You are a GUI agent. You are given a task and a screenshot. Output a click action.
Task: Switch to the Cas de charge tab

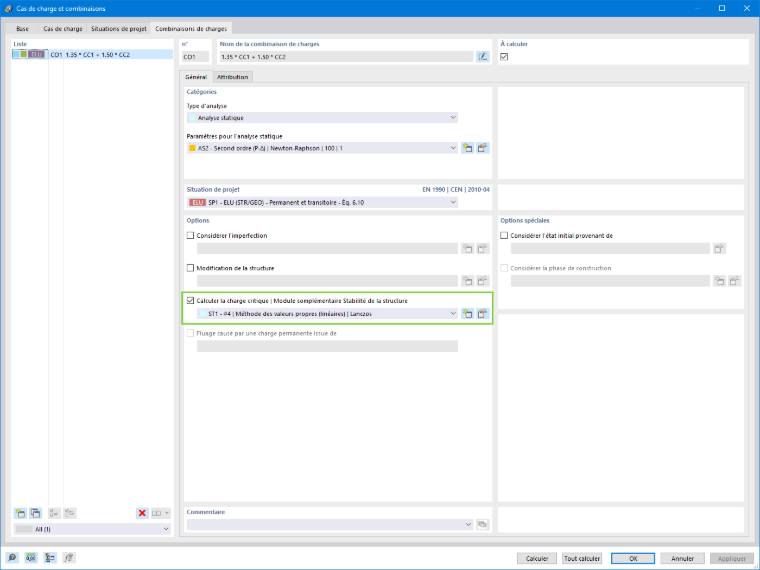[63, 29]
